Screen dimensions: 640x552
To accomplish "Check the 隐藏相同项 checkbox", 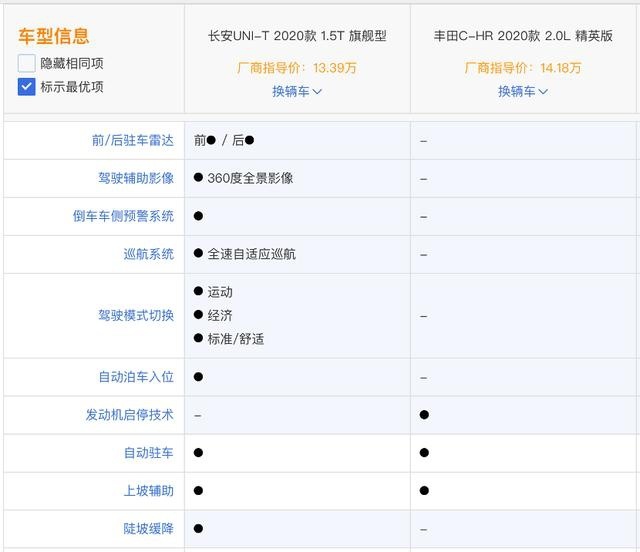I will (x=27, y=63).
